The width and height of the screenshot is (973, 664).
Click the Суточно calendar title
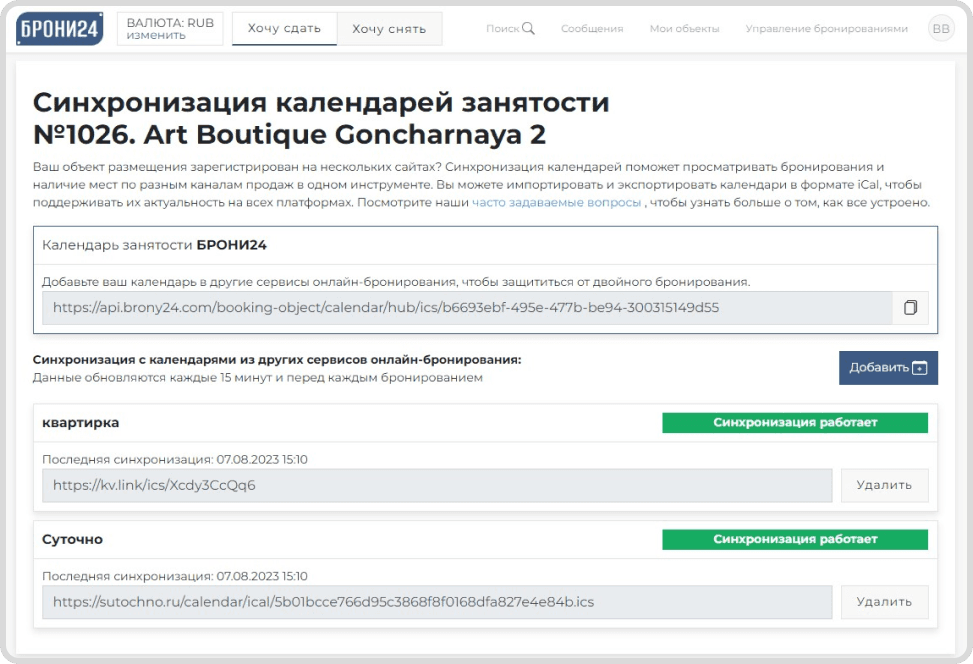73,539
